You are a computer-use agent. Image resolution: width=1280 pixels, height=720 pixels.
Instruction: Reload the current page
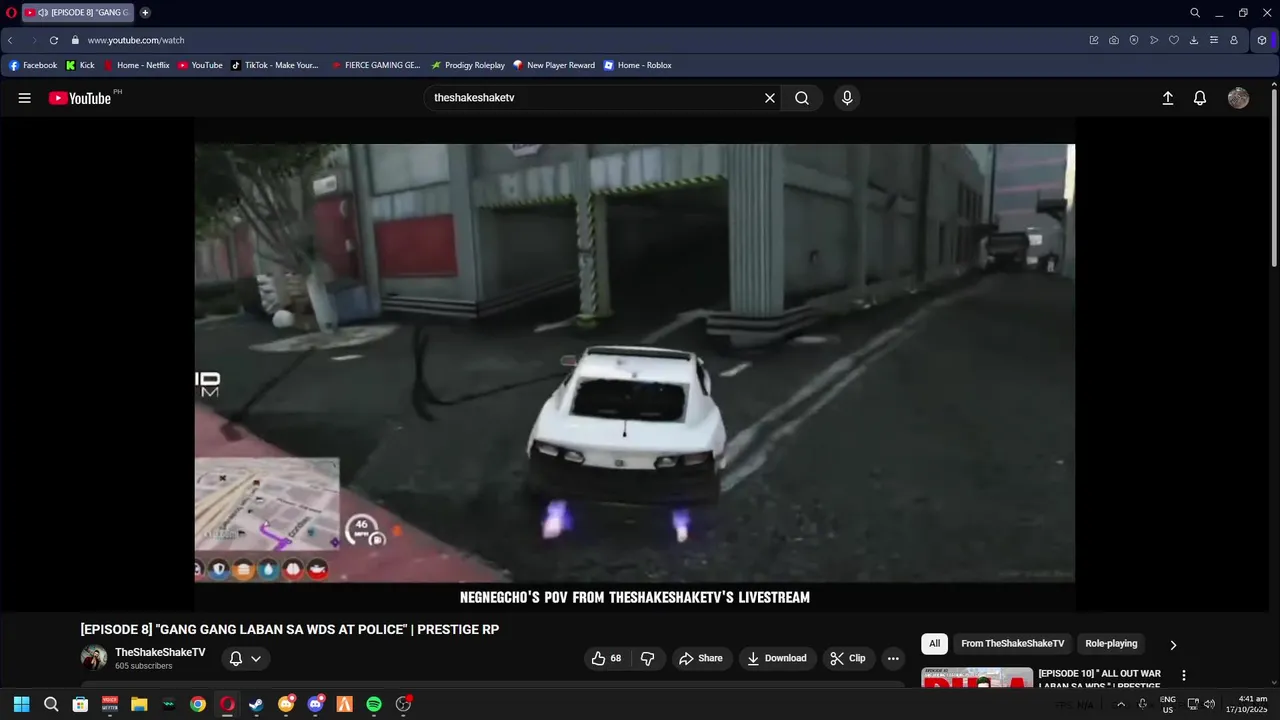coord(54,40)
